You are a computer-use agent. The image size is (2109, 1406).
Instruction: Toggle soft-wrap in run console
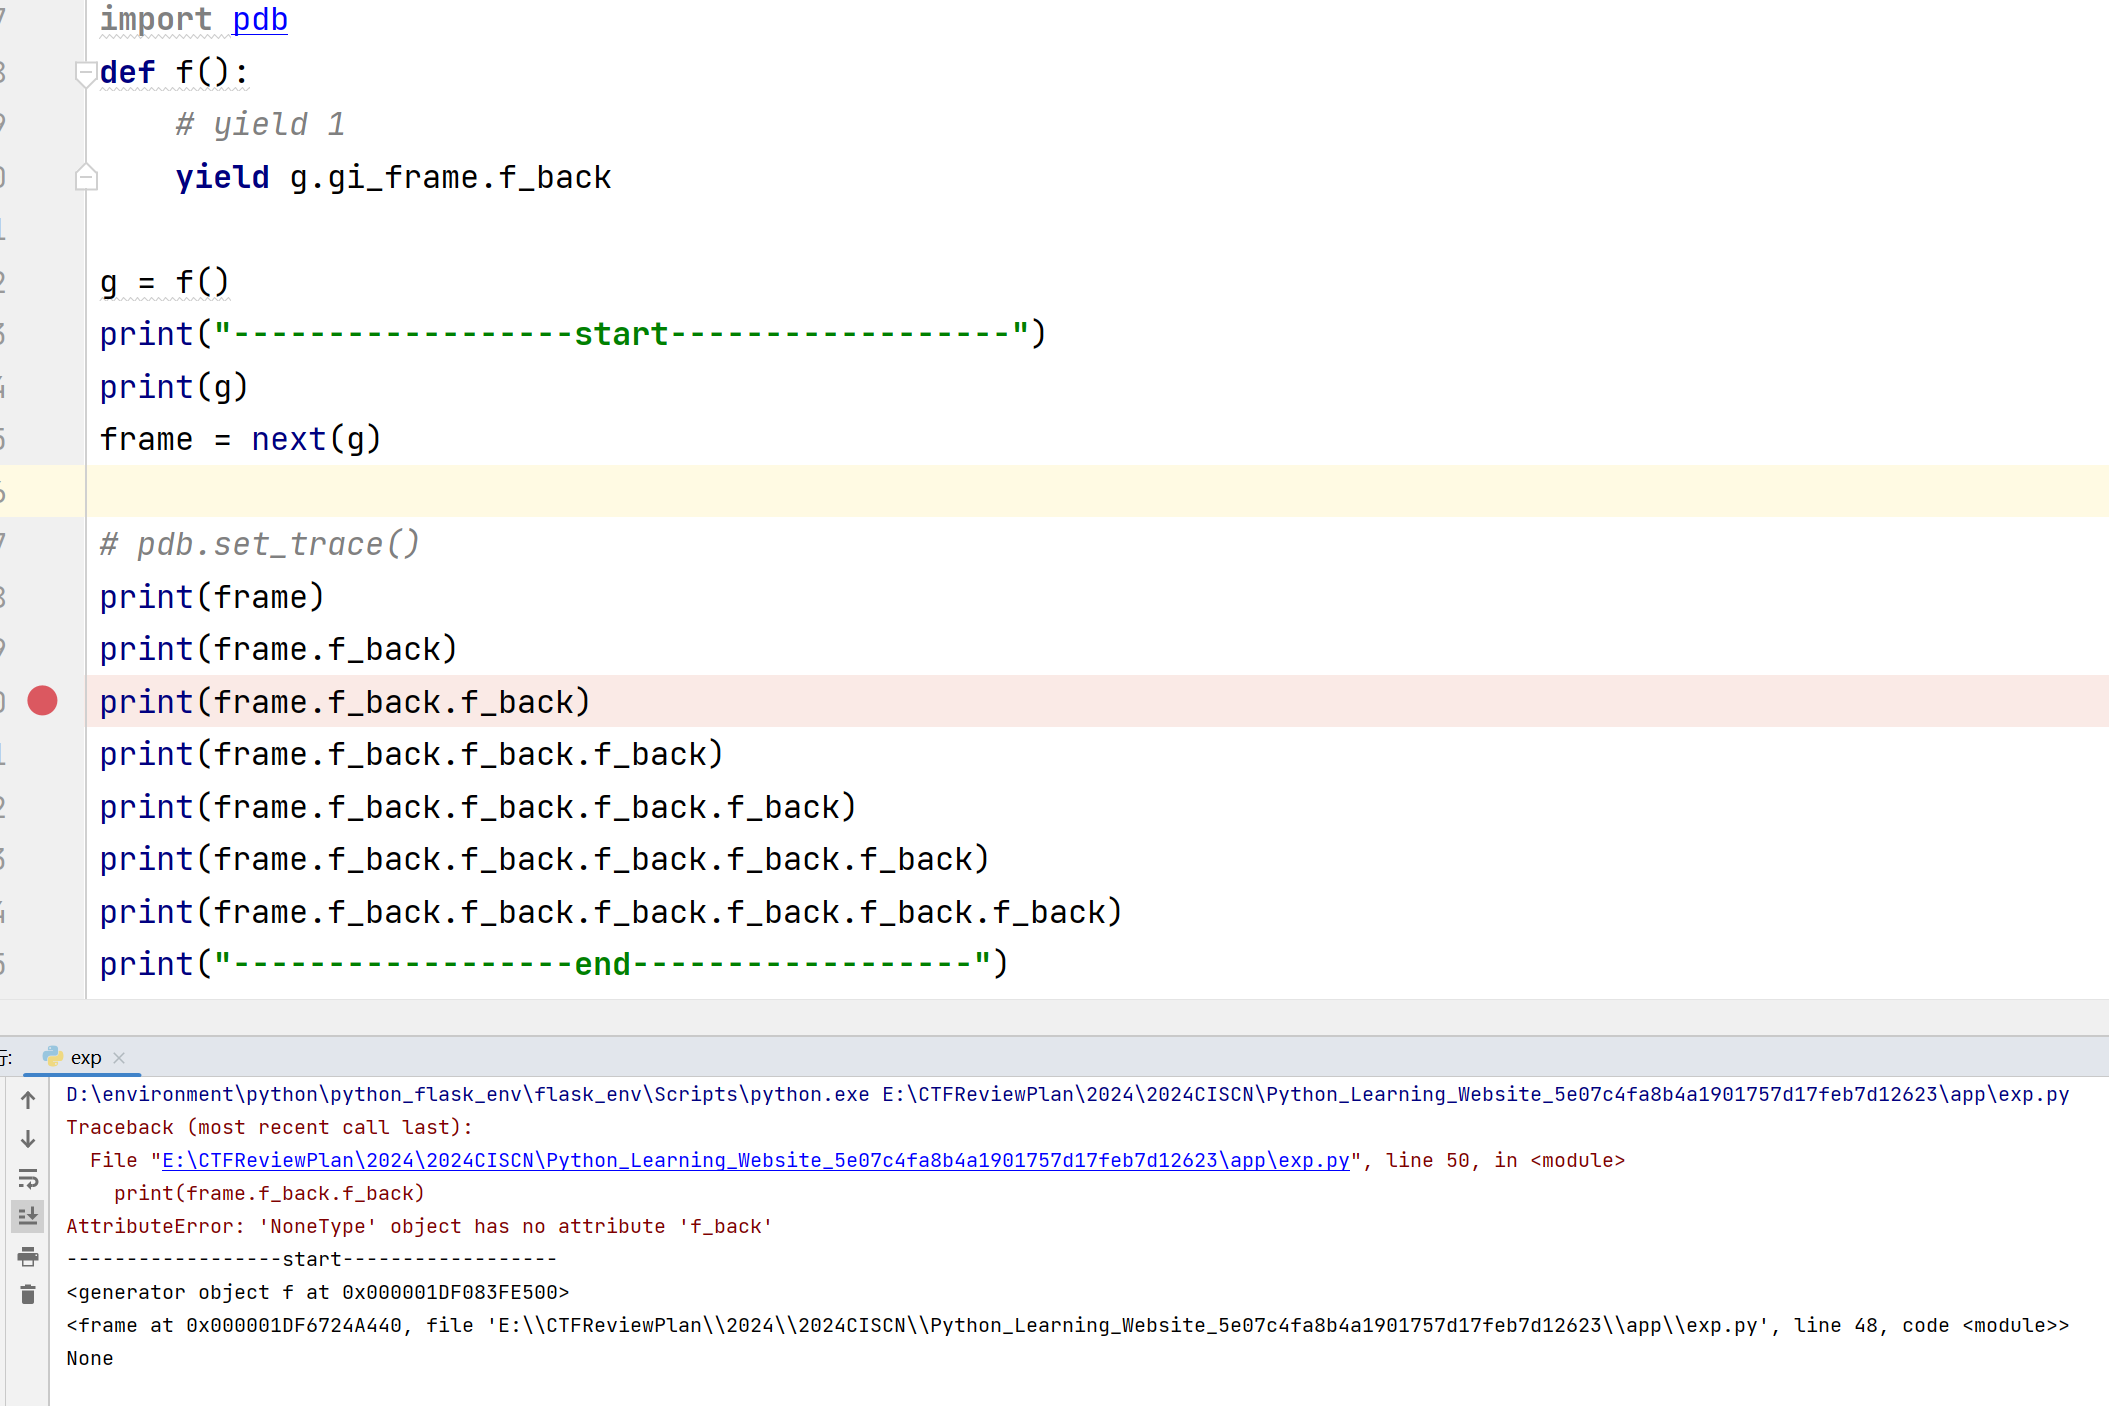(x=28, y=1178)
